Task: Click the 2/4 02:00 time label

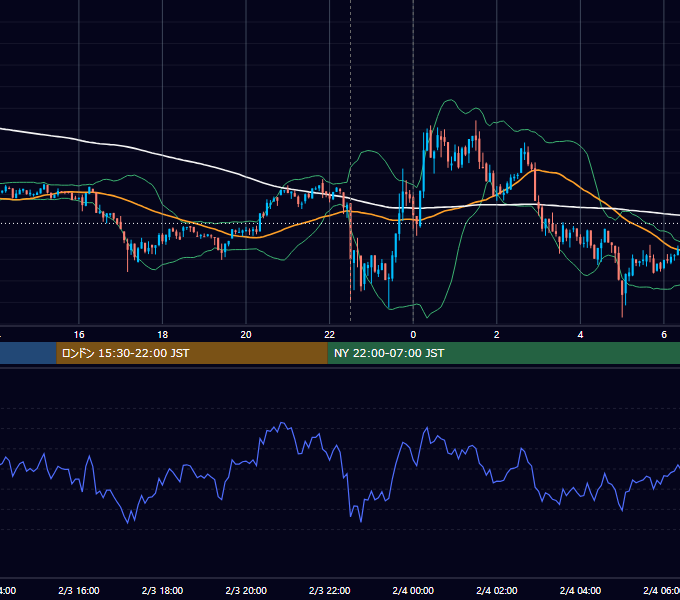Action: 497,590
